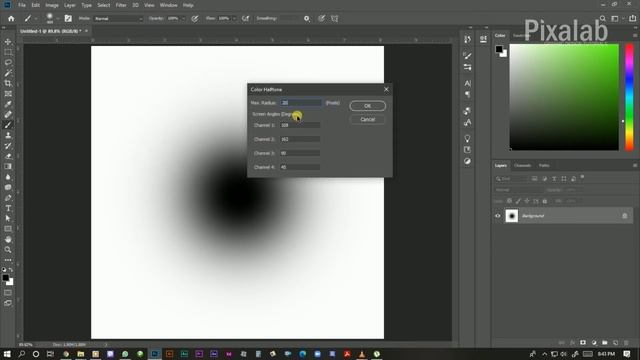Screen dimensions: 640x360
Task: Click OK in Color Halftone dialog
Action: tap(367, 106)
